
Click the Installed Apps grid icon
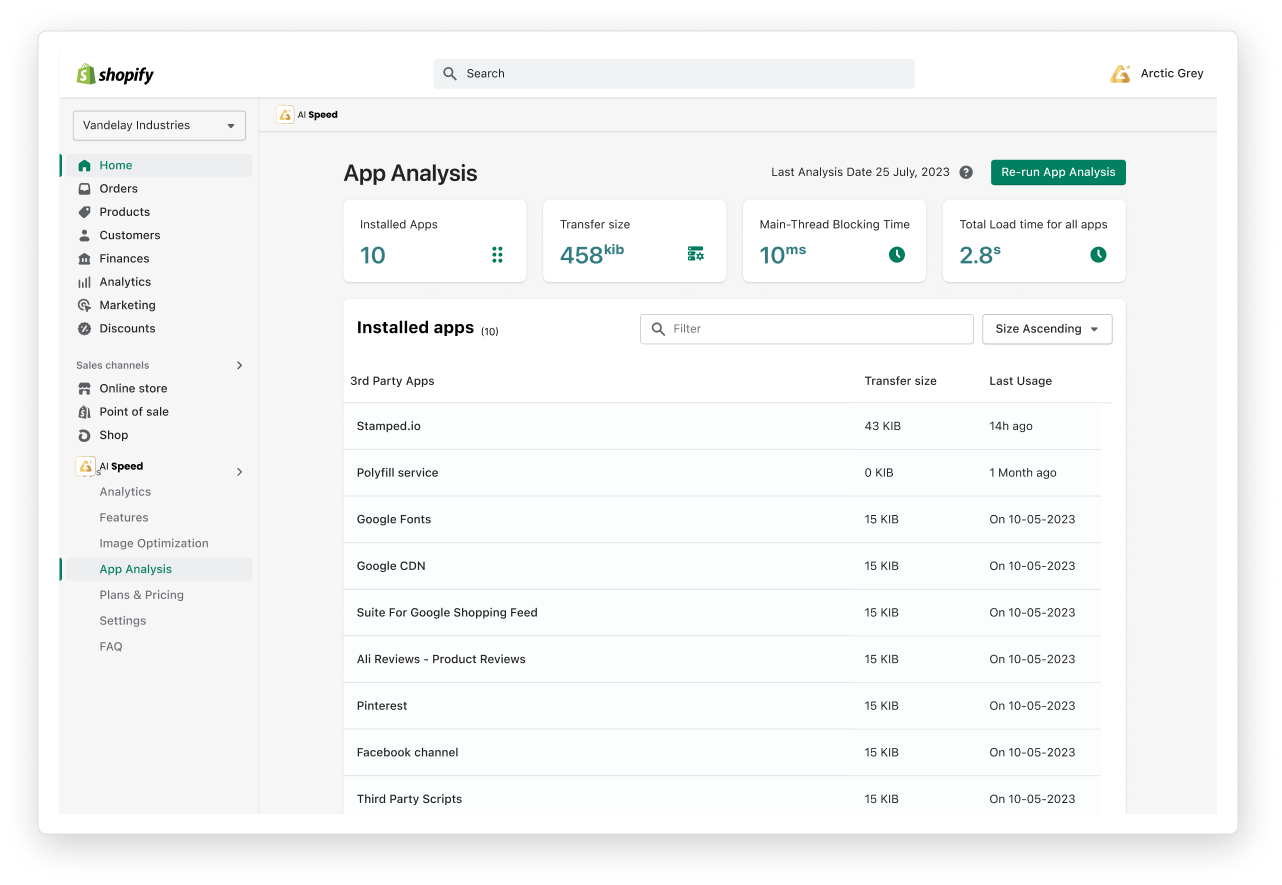[497, 255]
